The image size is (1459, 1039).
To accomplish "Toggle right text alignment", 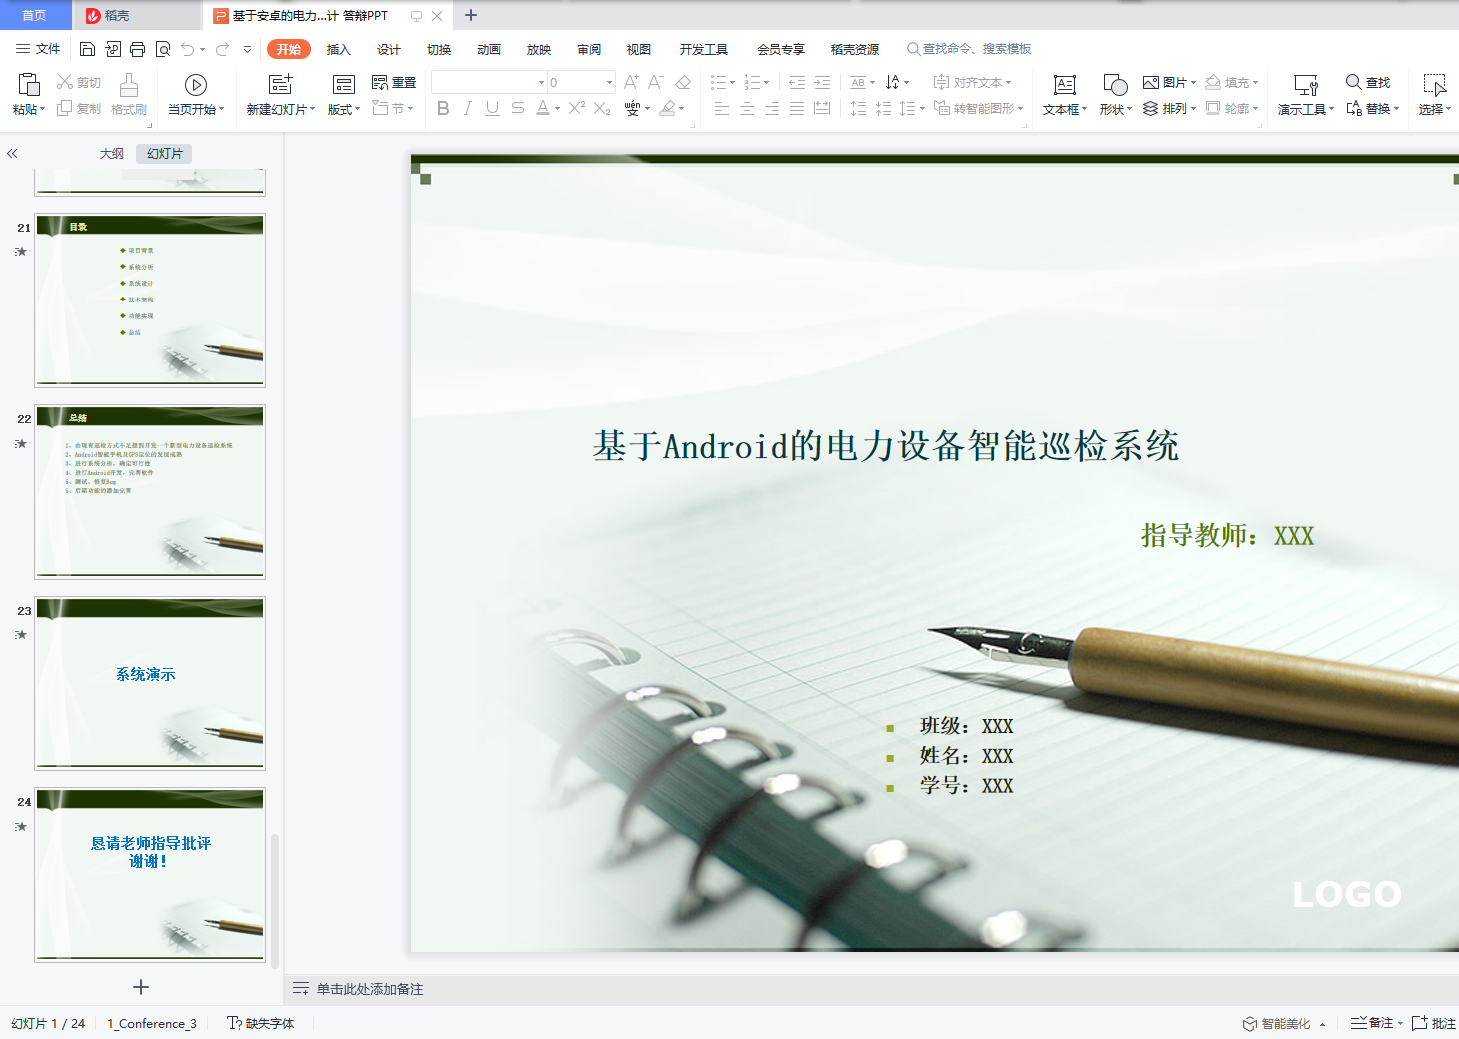I will click(x=772, y=108).
